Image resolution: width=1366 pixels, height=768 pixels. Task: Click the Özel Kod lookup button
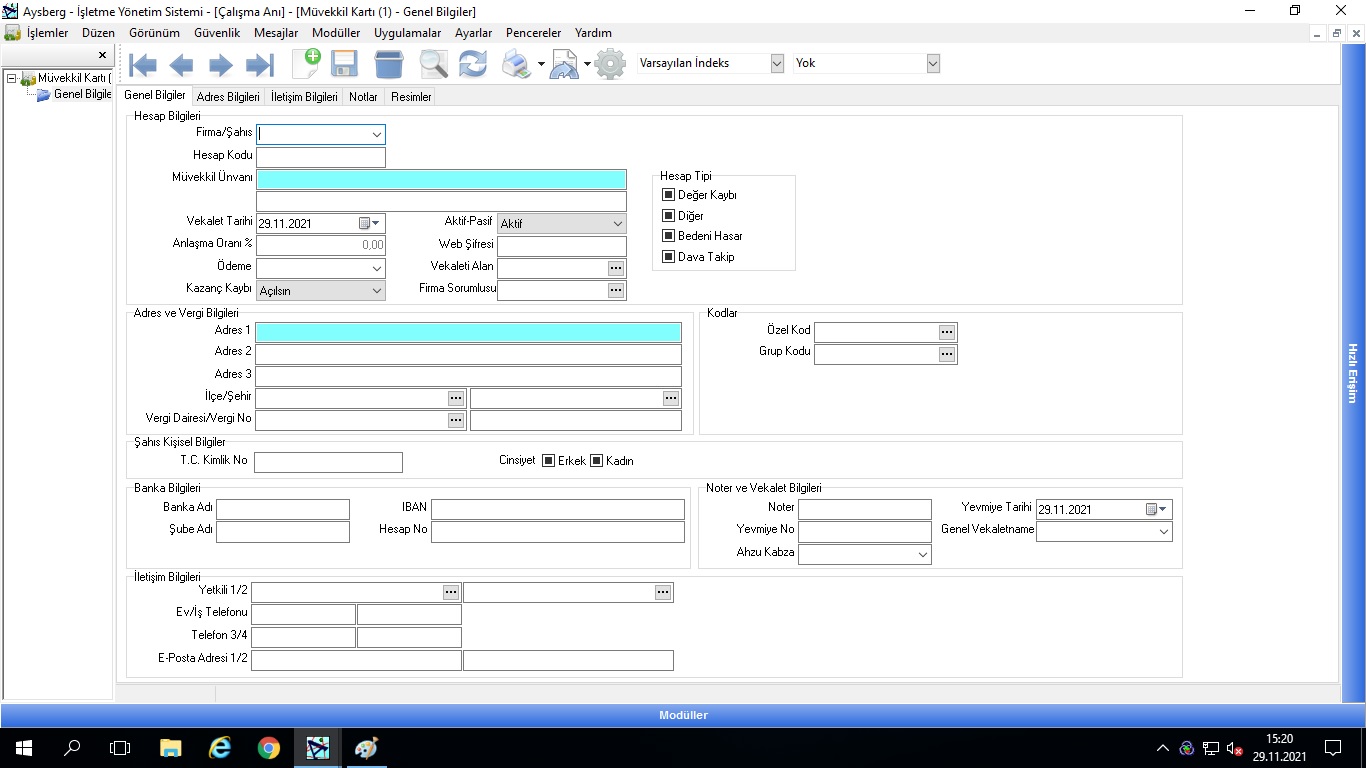947,332
